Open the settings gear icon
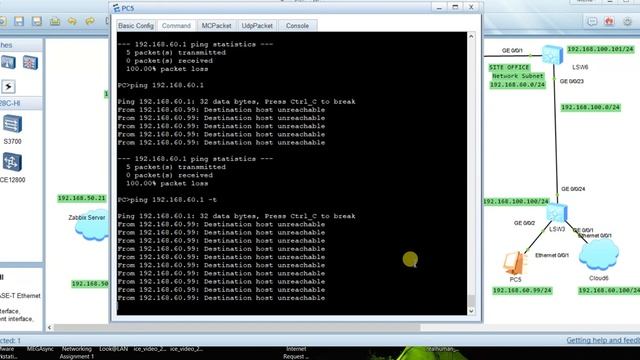The width and height of the screenshot is (640, 360). click(627, 21)
